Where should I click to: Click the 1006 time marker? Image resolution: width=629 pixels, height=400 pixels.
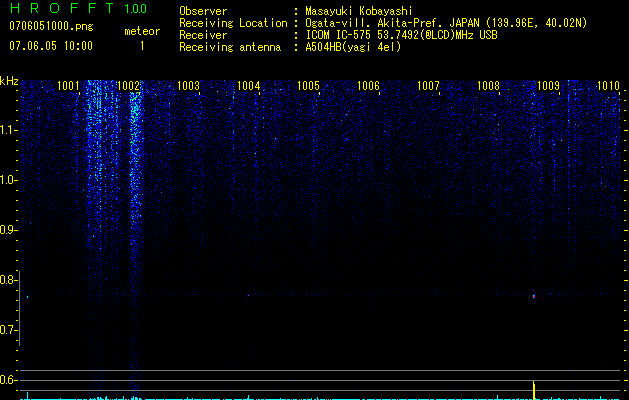[368, 85]
